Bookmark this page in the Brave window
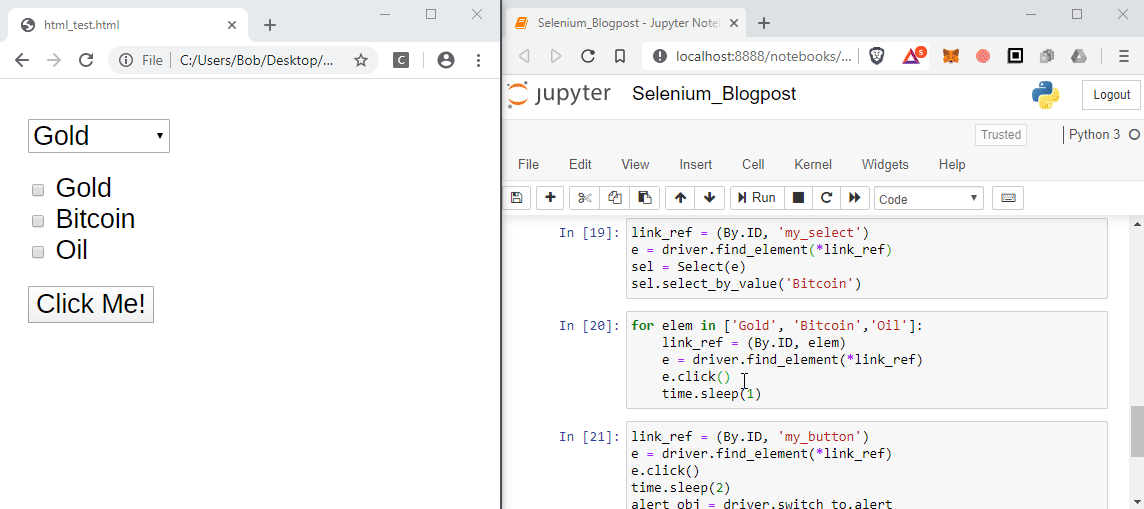 click(619, 56)
